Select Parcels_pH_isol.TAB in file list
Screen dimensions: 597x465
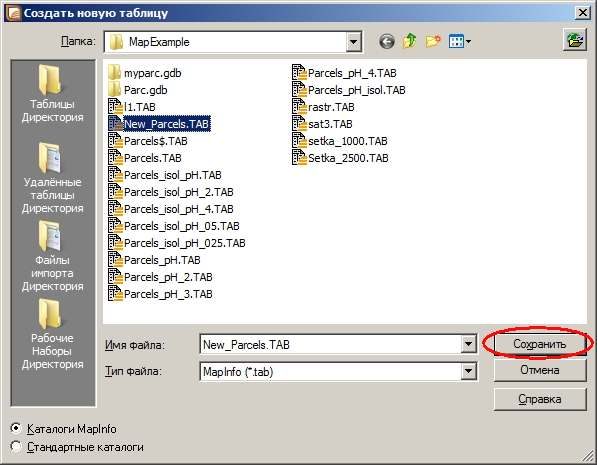click(349, 90)
